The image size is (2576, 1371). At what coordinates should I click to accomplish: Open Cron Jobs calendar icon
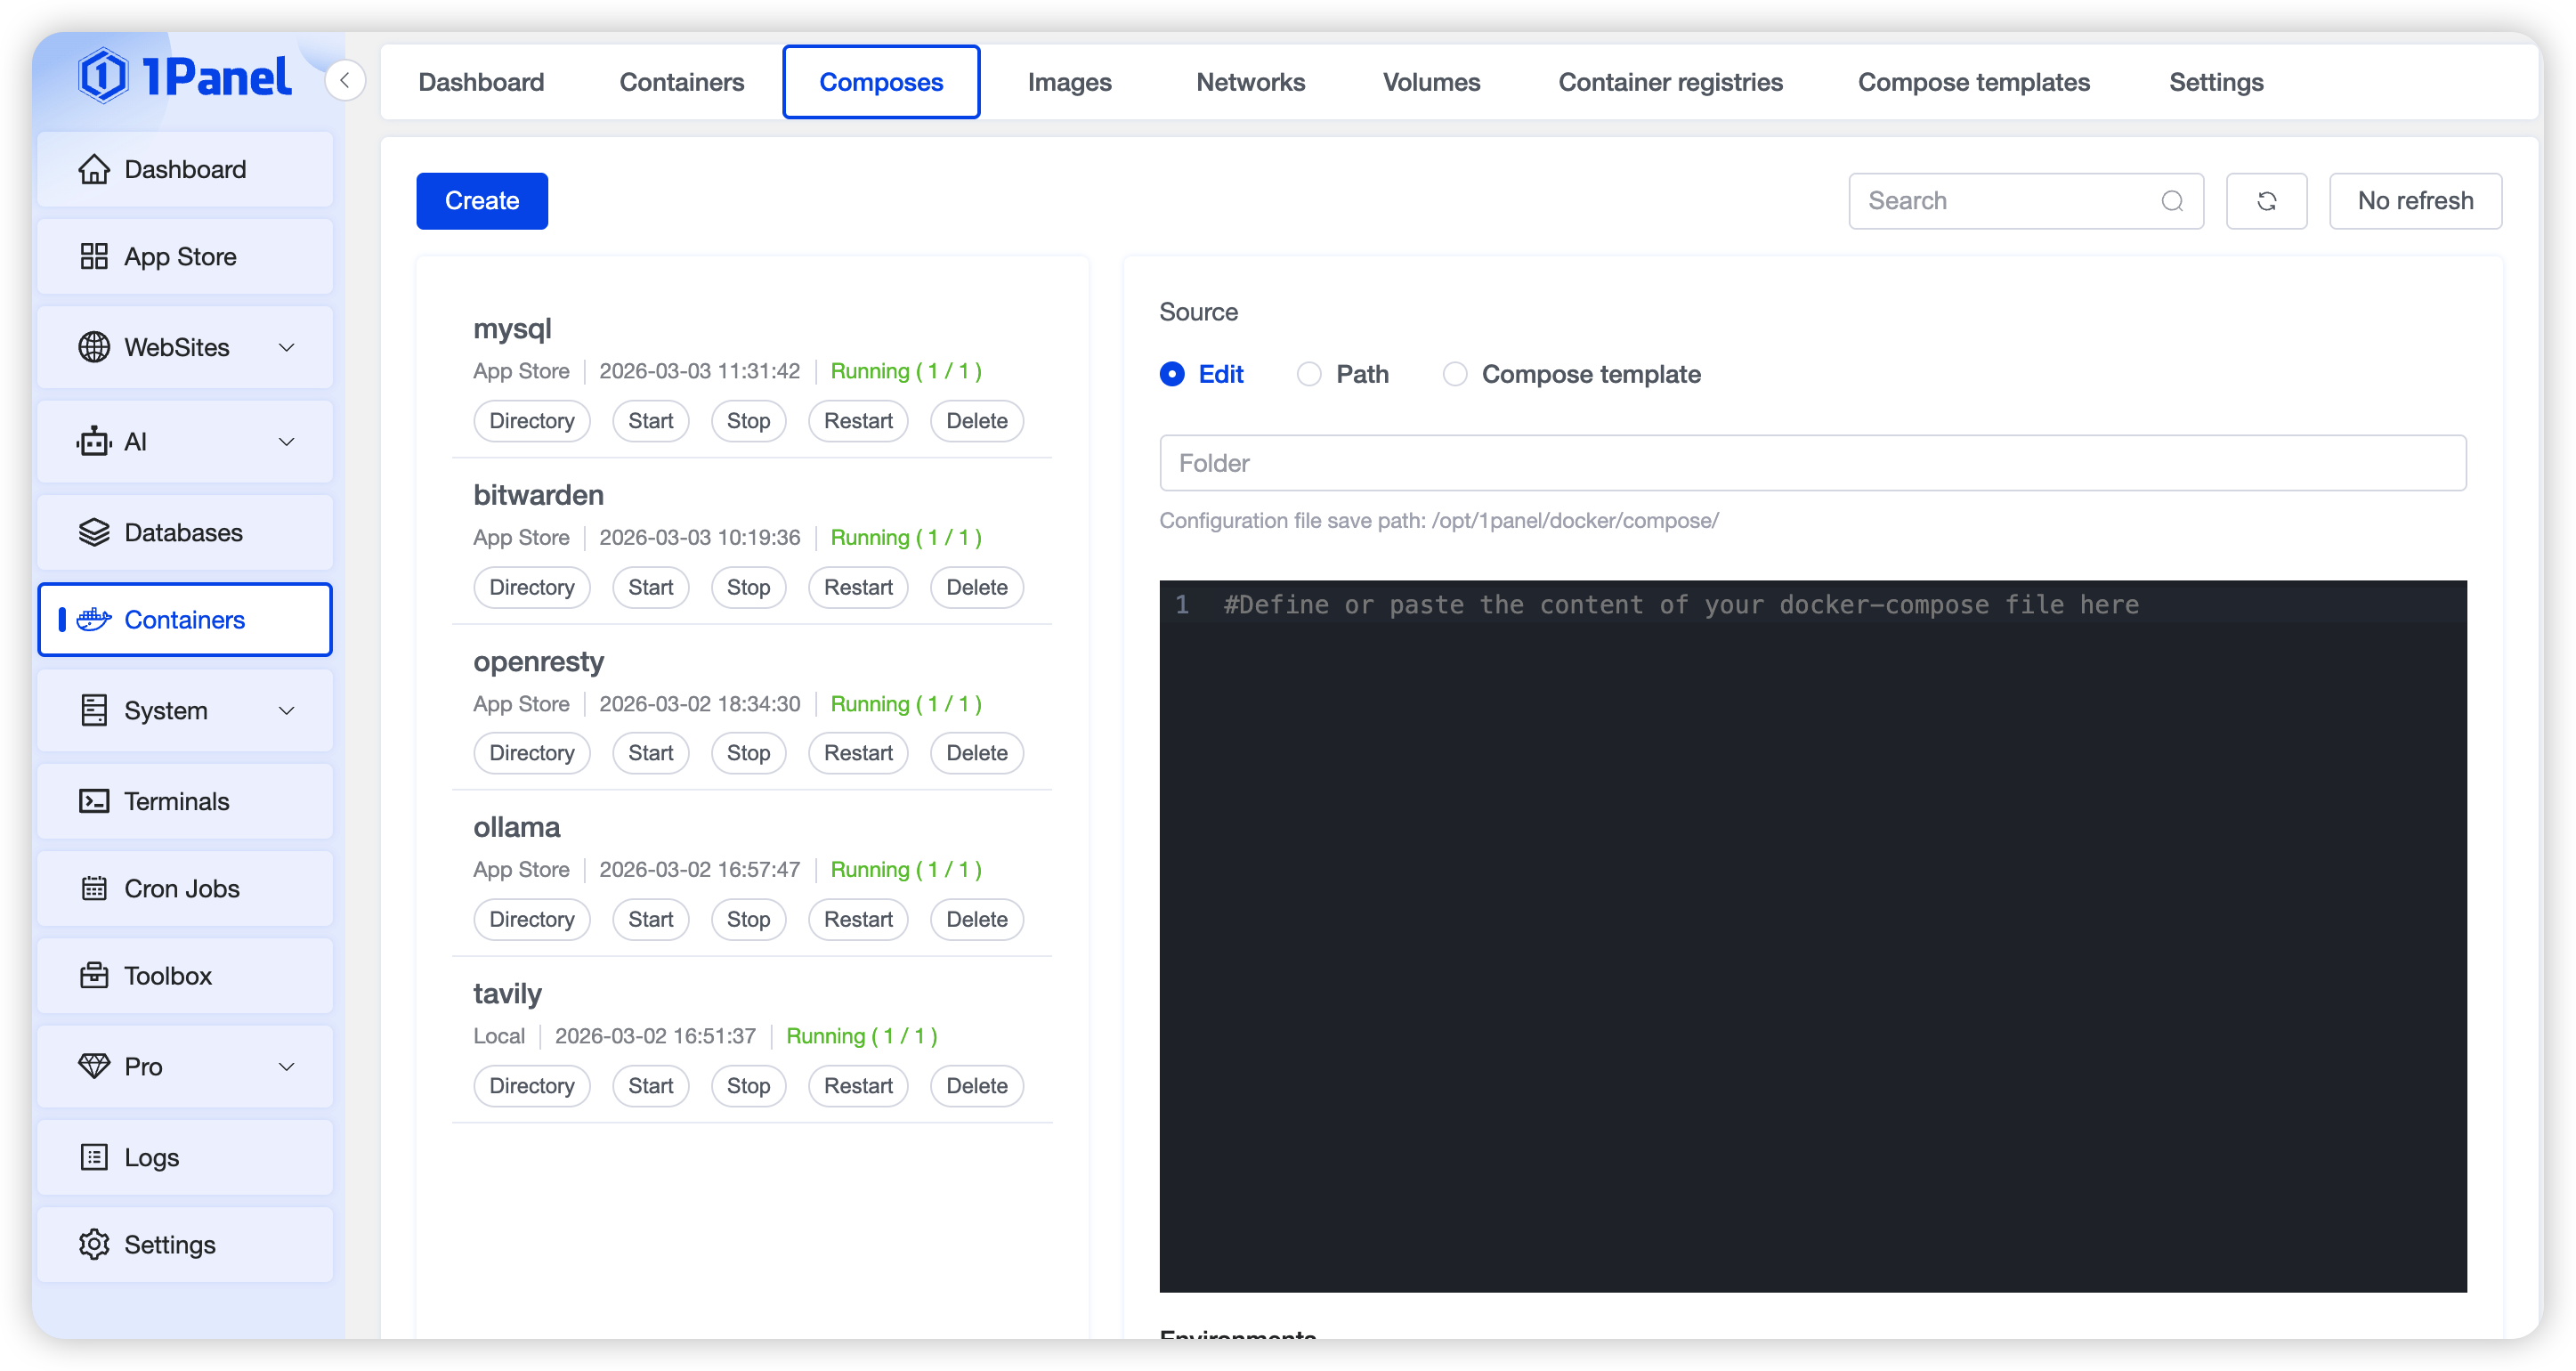(94, 888)
